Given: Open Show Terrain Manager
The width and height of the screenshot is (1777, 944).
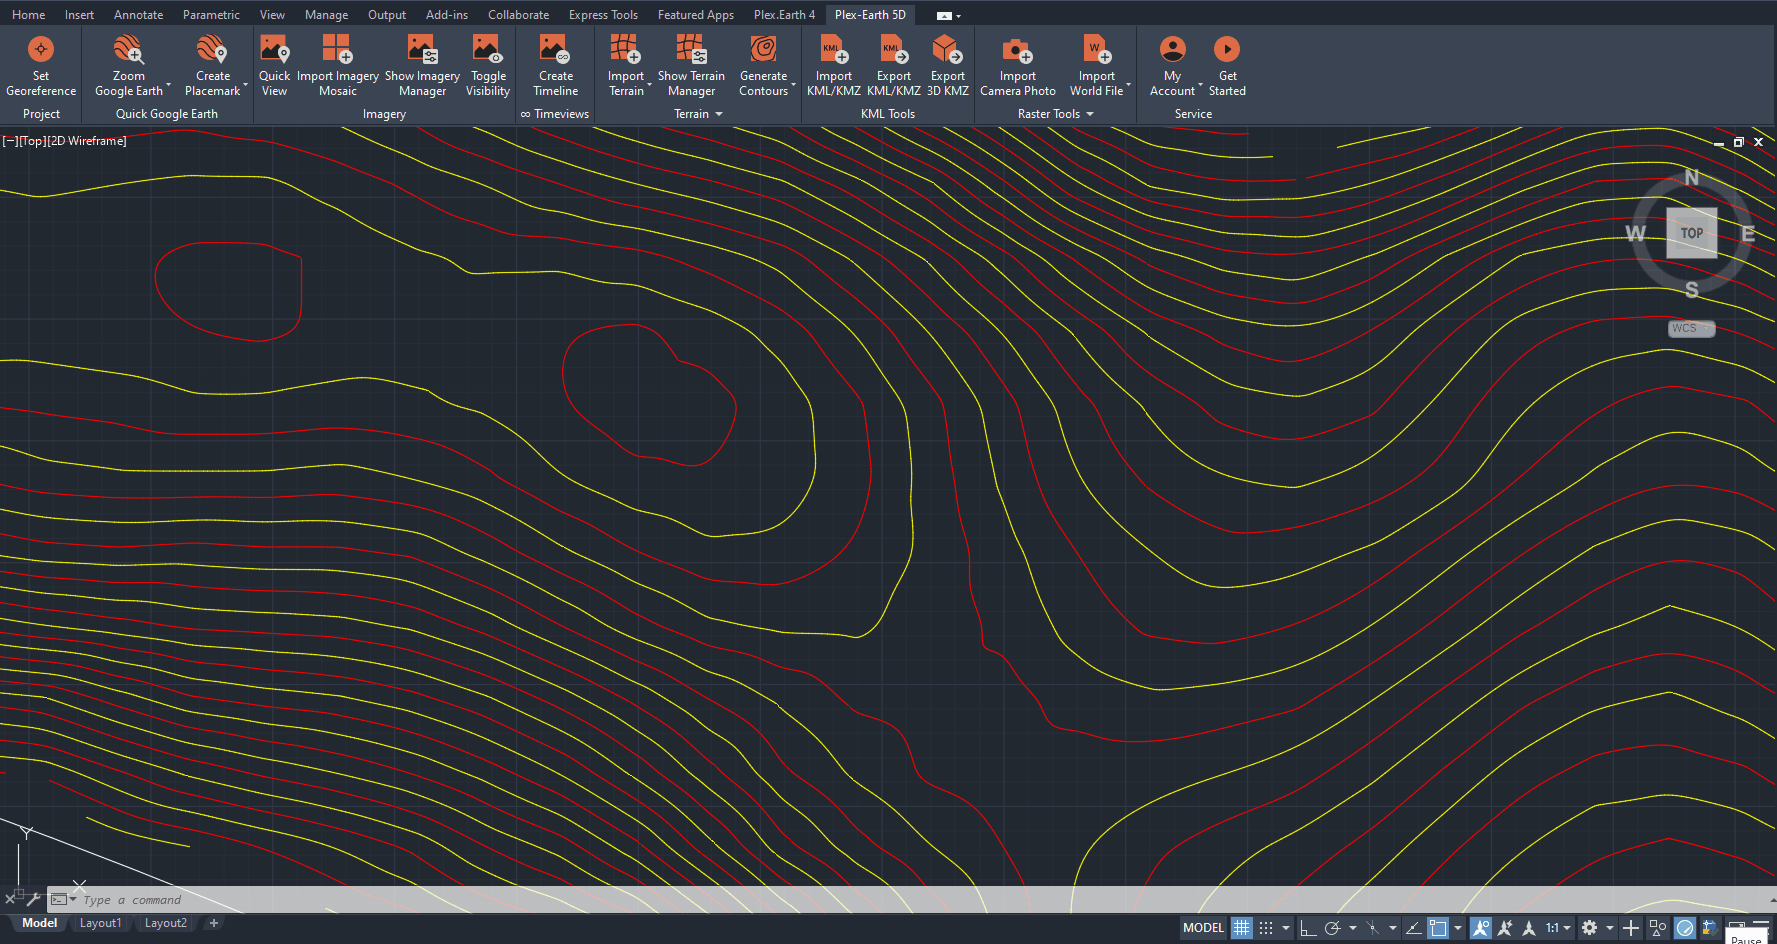Looking at the screenshot, I should tap(691, 66).
